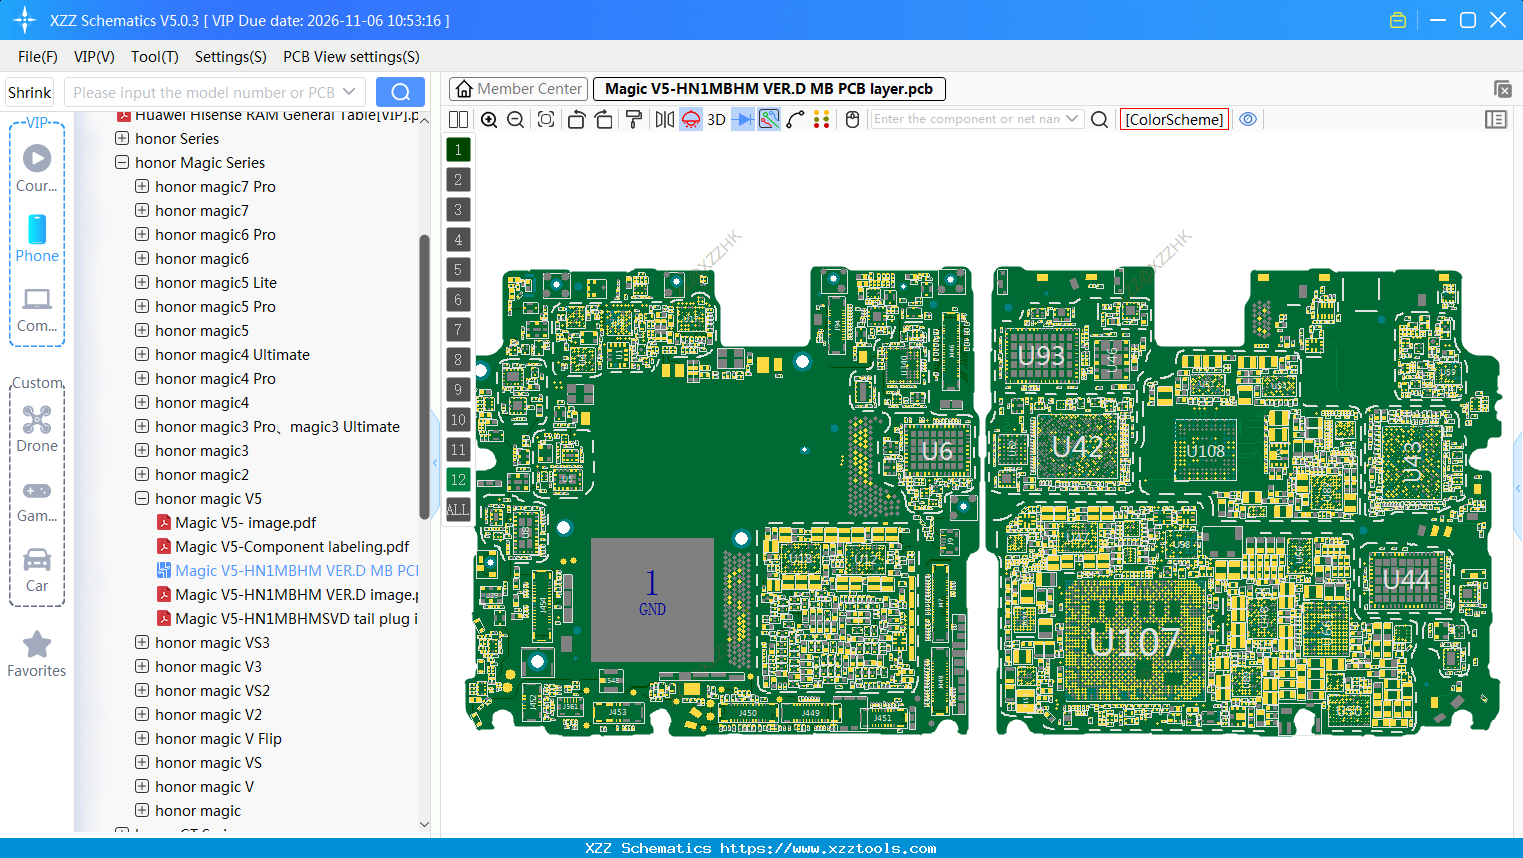
Task: Select the Zoom In tool
Action: coord(489,119)
